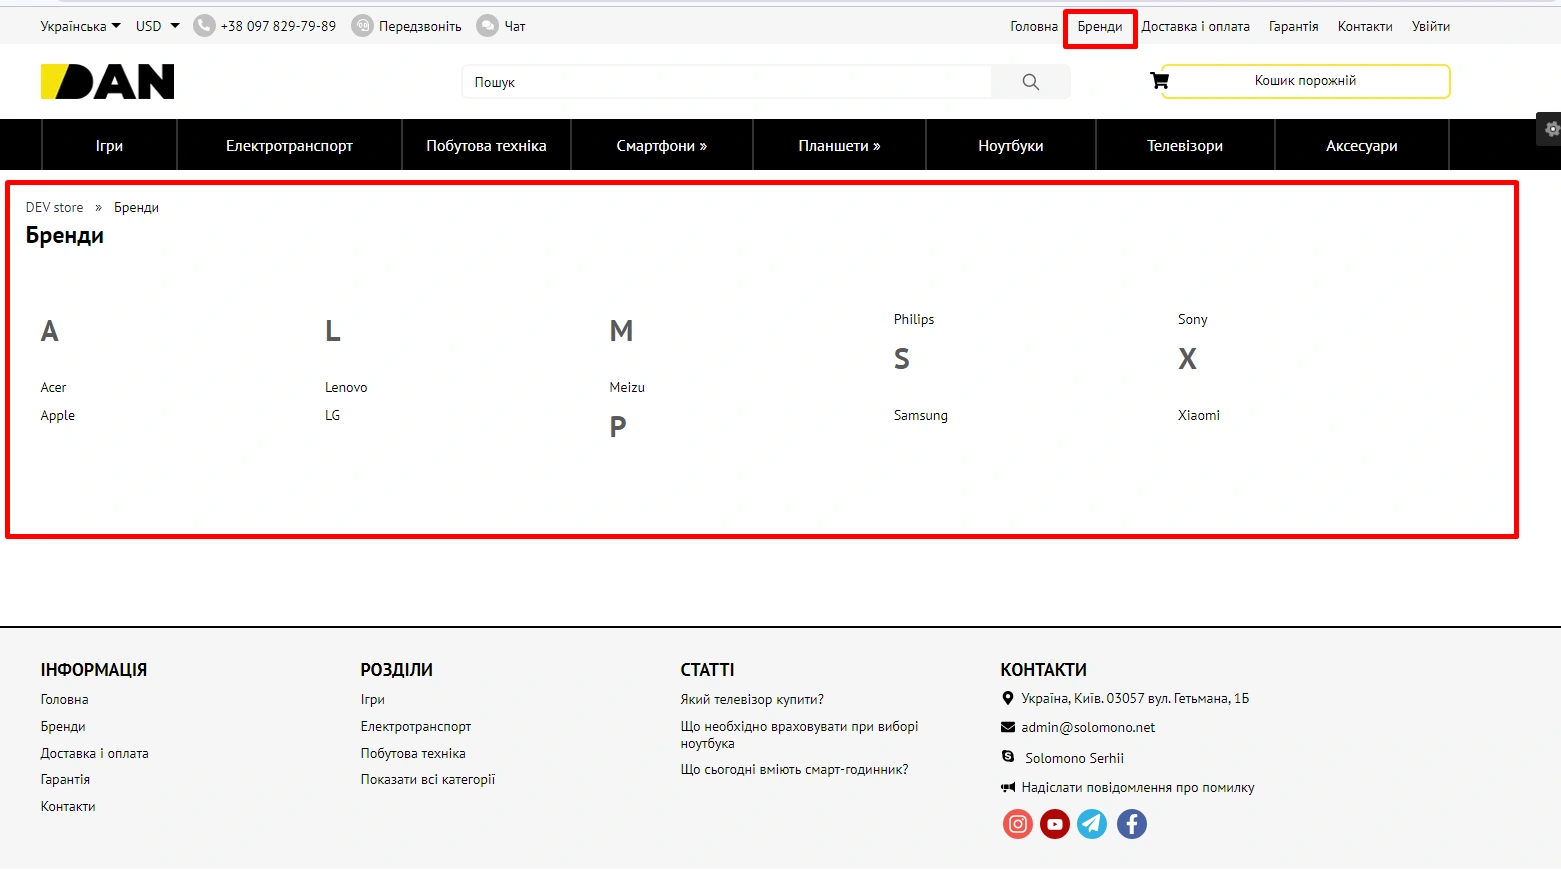The image size is (1561, 870).
Task: Click the settings gear on right edge
Action: click(1551, 129)
